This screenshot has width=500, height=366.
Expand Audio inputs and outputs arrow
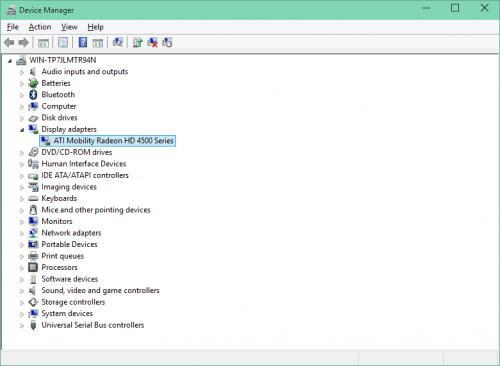tap(22, 72)
